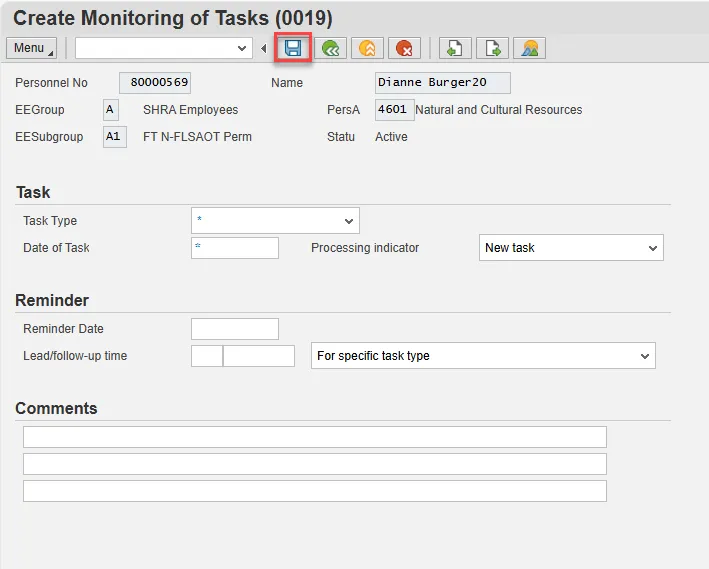The width and height of the screenshot is (709, 569).
Task: Click the Save disk icon
Action: 293,48
